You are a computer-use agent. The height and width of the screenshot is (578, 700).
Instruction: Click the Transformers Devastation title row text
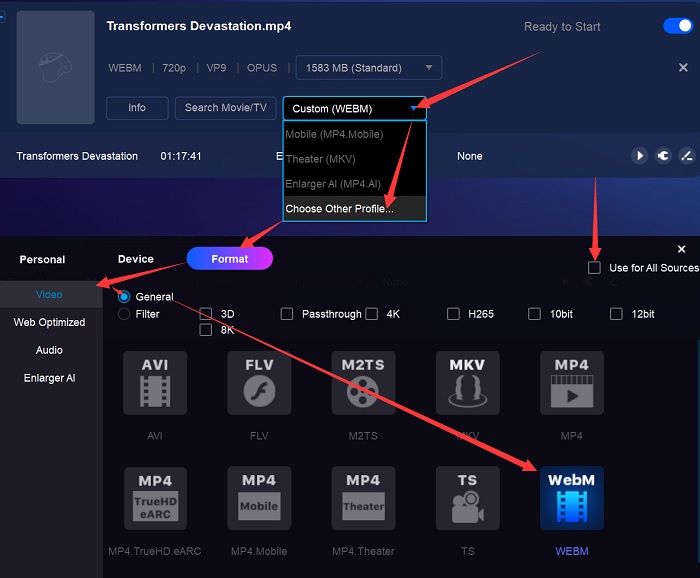[x=77, y=156]
